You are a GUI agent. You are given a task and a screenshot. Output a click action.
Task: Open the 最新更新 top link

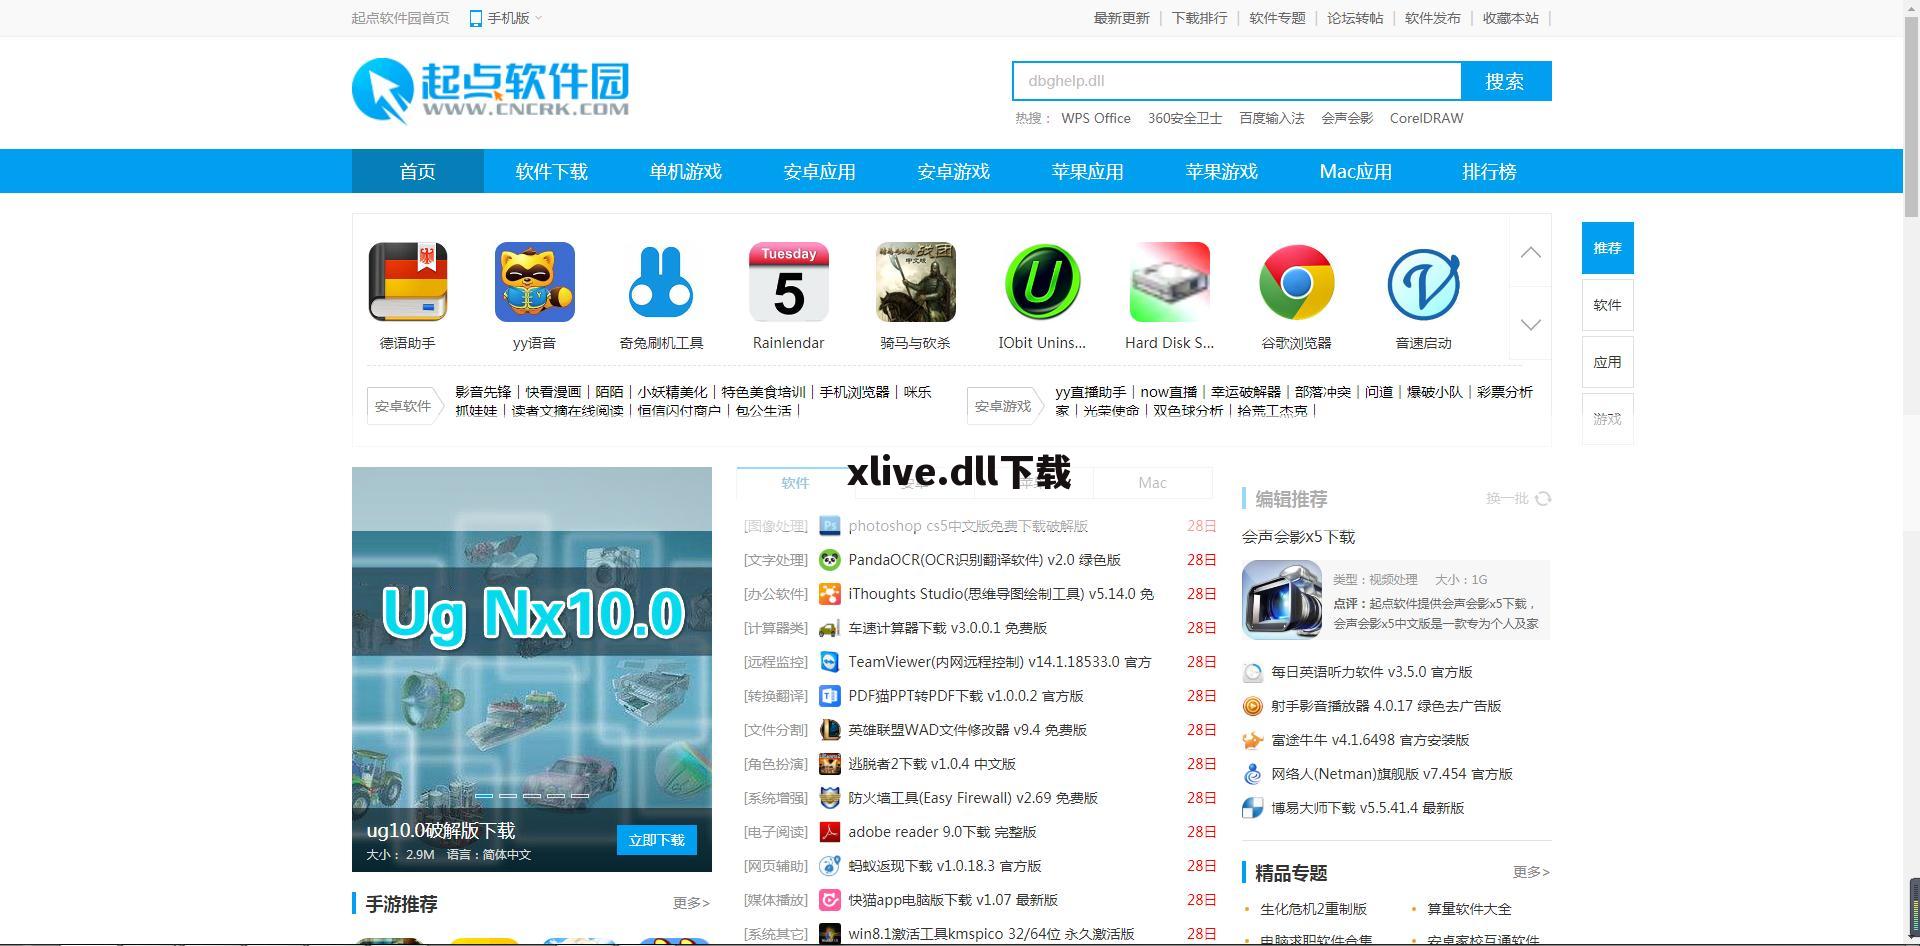(1121, 18)
